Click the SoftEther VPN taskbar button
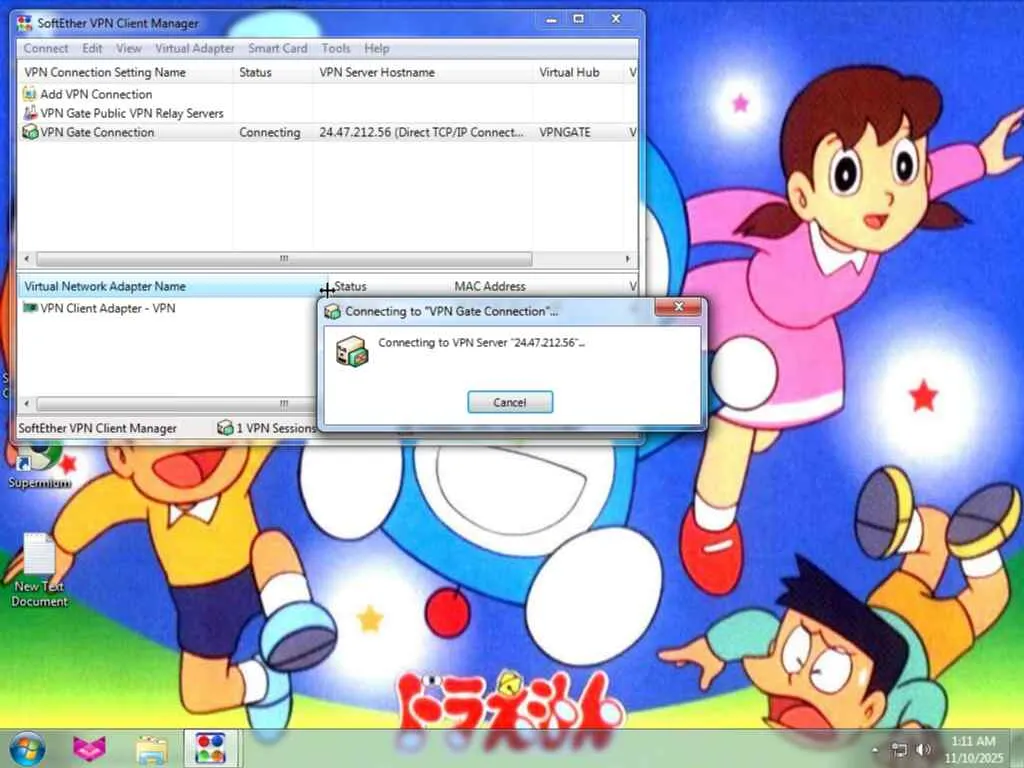Viewport: 1024px width, 768px height. point(210,748)
